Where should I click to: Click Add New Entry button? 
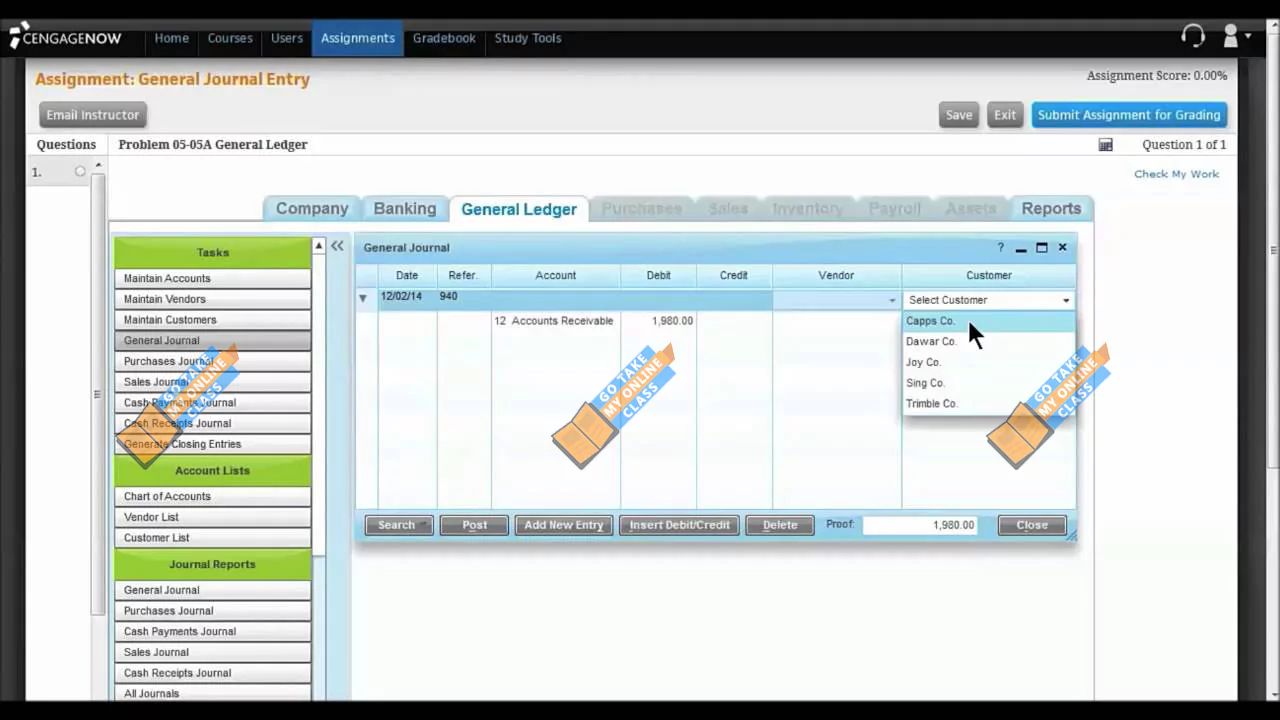click(x=564, y=525)
